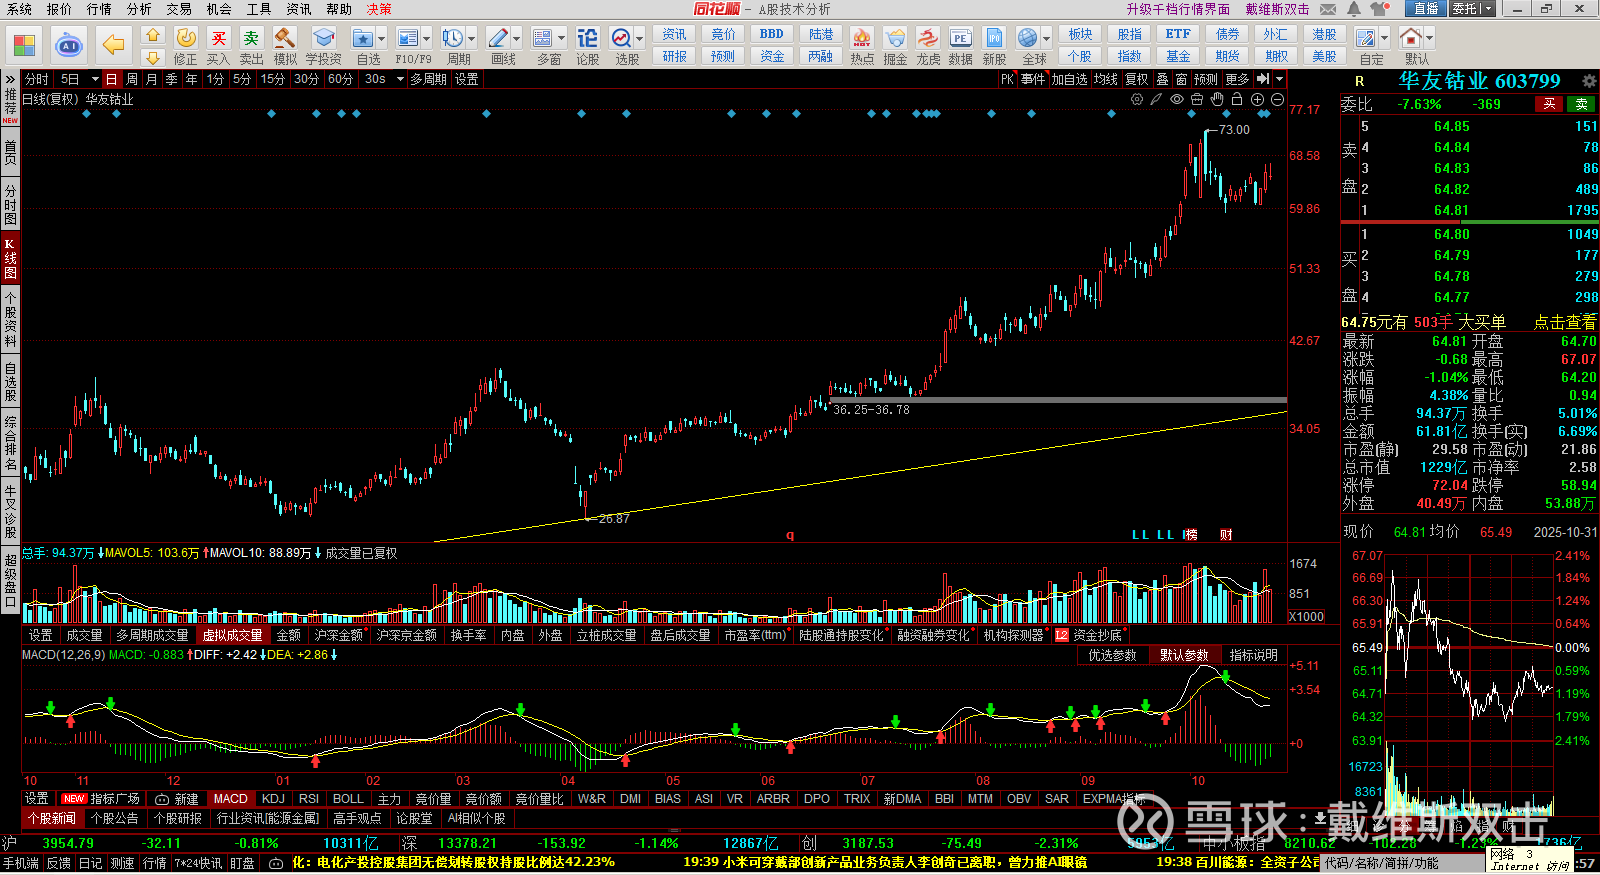This screenshot has width=1600, height=875.
Task: Toggle 均线 moving averages display
Action: (1105, 79)
